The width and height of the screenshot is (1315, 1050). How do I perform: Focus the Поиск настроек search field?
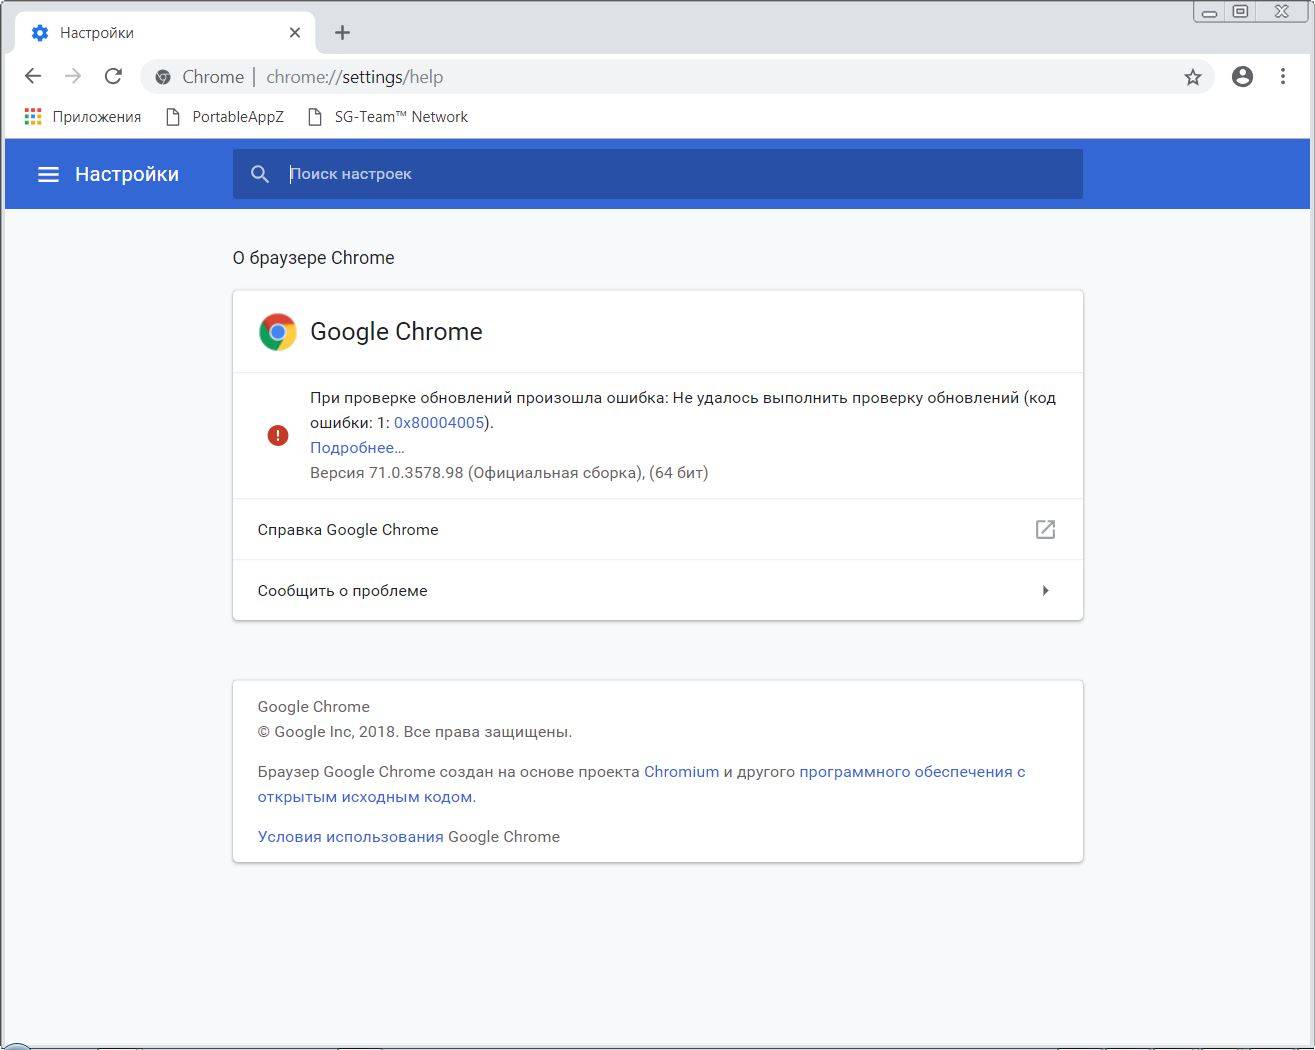(658, 174)
